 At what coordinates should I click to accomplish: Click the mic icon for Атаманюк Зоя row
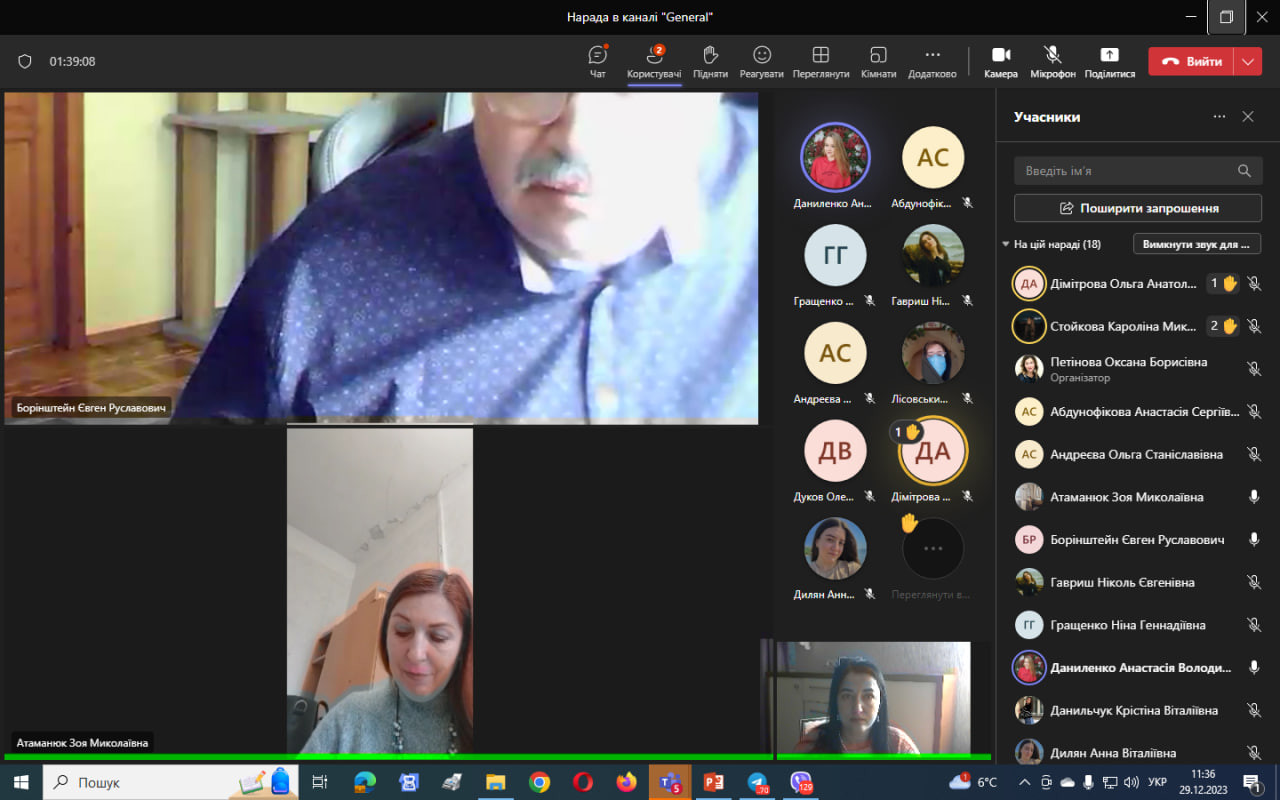(x=1254, y=497)
